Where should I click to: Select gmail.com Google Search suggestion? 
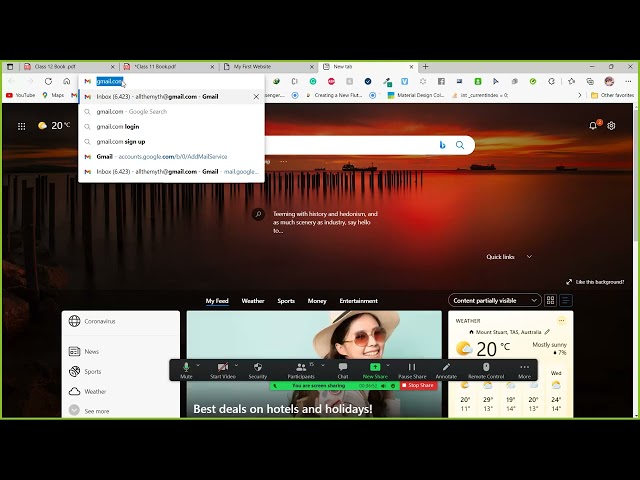171,111
